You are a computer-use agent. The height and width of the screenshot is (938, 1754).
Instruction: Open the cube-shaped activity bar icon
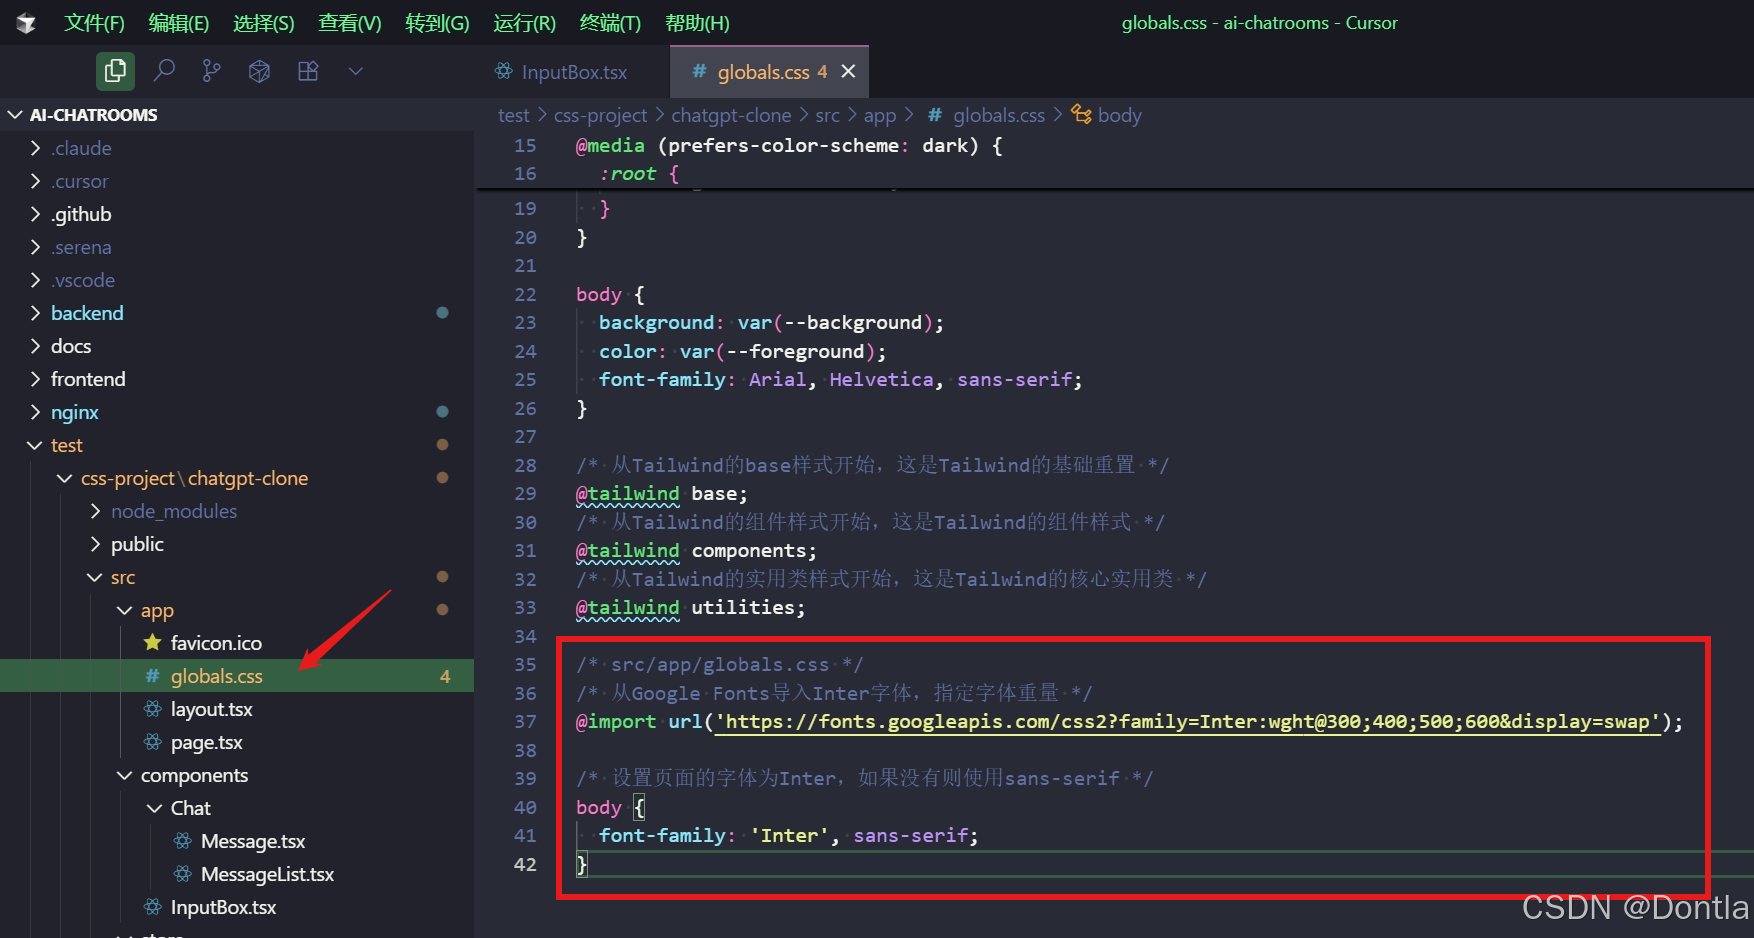pos(259,71)
